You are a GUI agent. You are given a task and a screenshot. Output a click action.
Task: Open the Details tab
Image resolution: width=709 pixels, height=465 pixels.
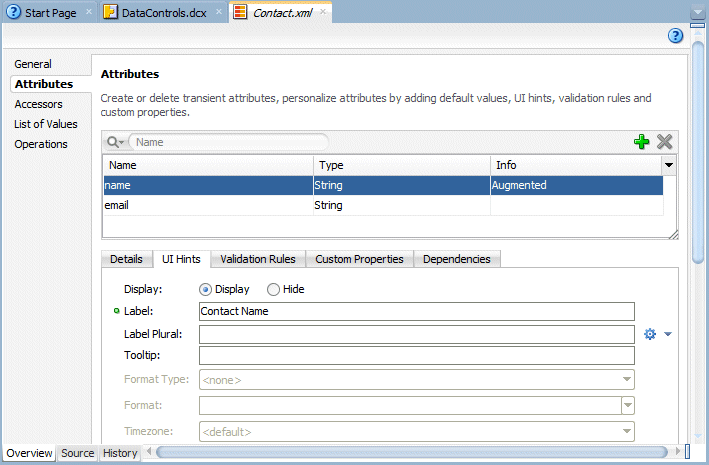pos(126,259)
